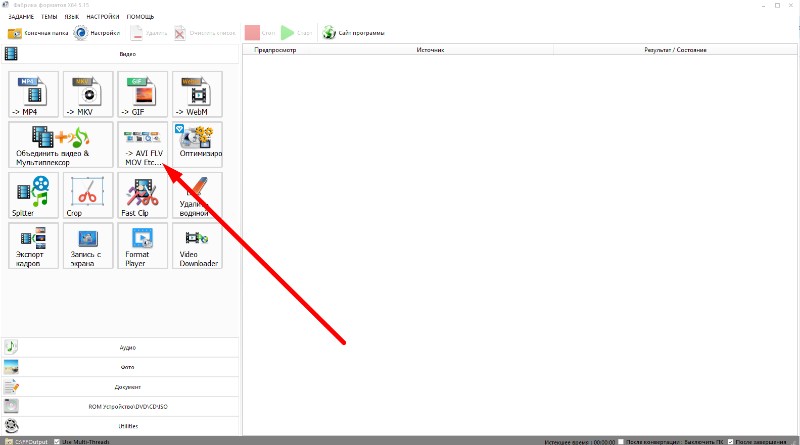Choose the -> MKV conversion tile
The height and width of the screenshot is (445, 800).
point(88,94)
